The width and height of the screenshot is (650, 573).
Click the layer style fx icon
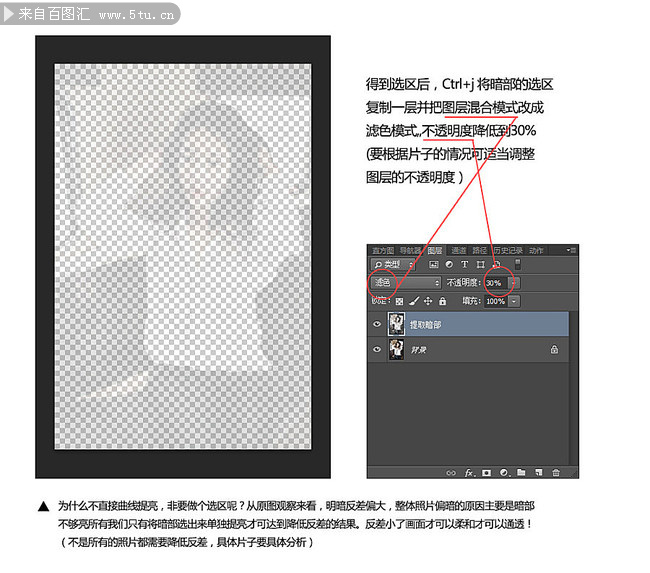(469, 471)
